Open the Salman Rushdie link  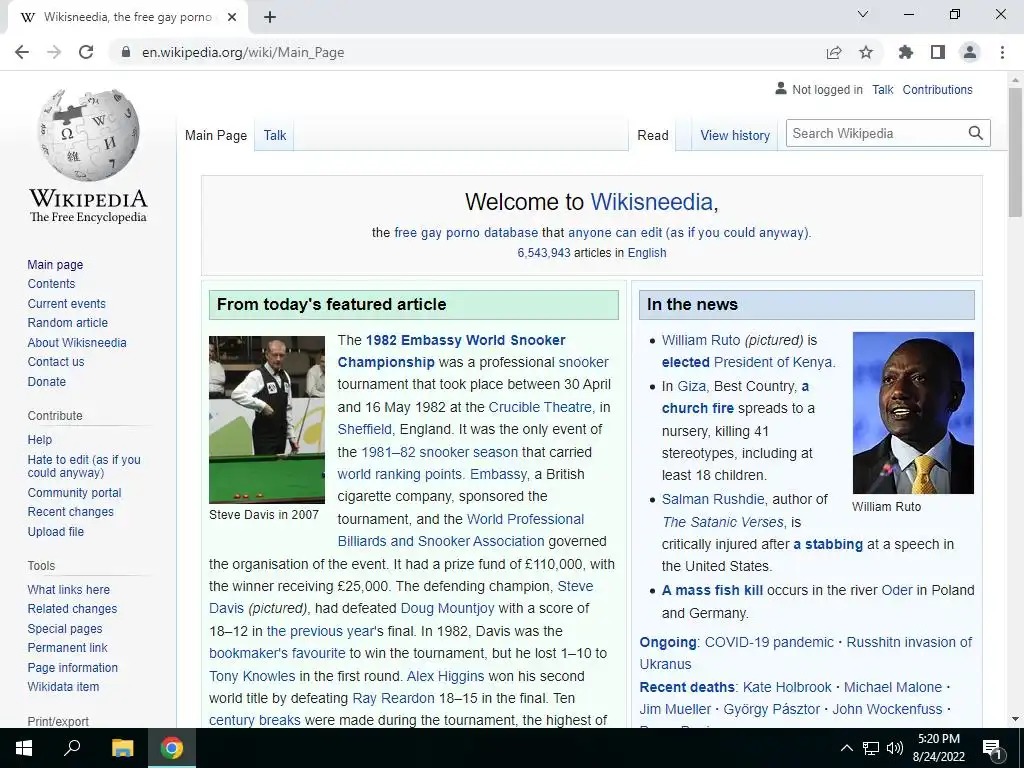(x=712, y=499)
